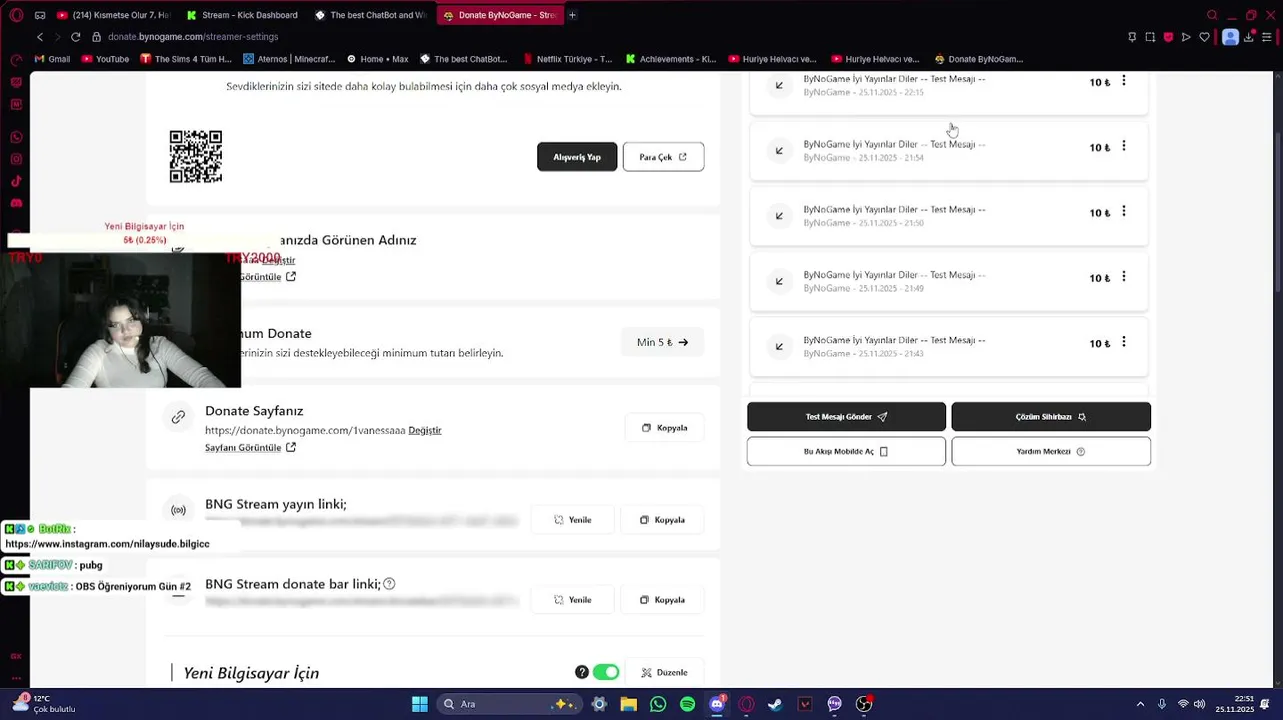Click Düzenle for Yeni Bilgisayar İçin

point(664,673)
